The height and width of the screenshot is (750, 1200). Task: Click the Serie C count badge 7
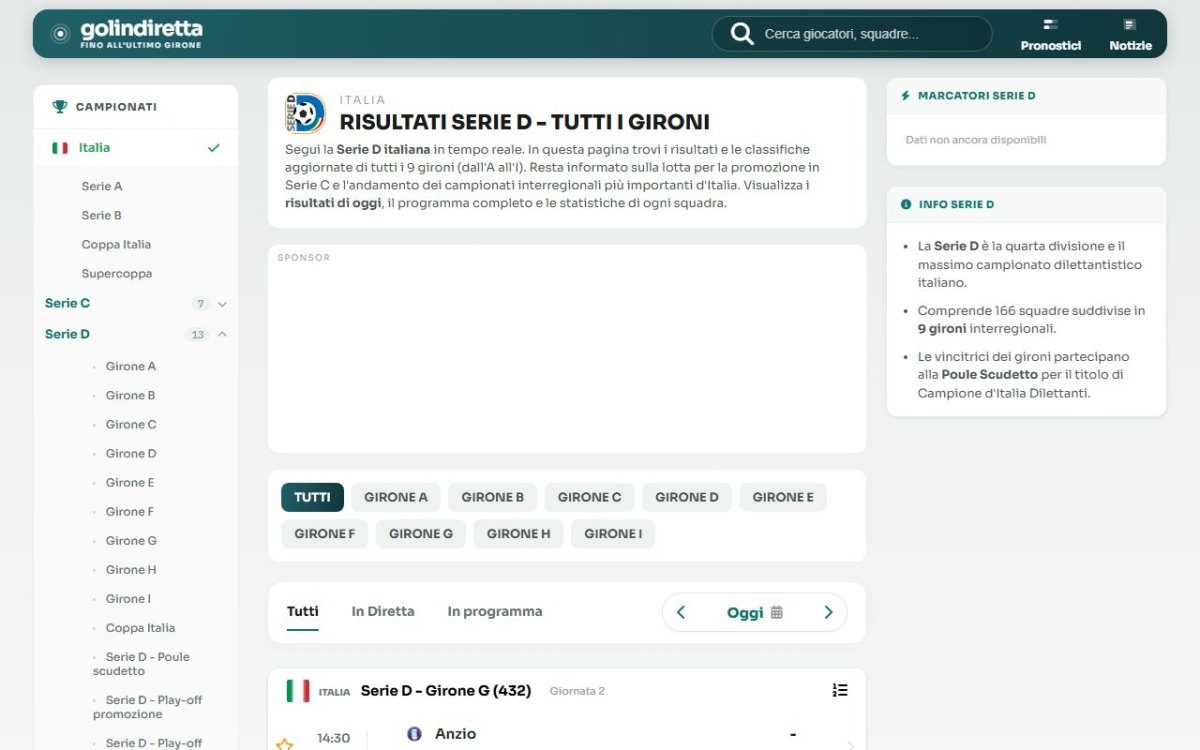[200, 304]
